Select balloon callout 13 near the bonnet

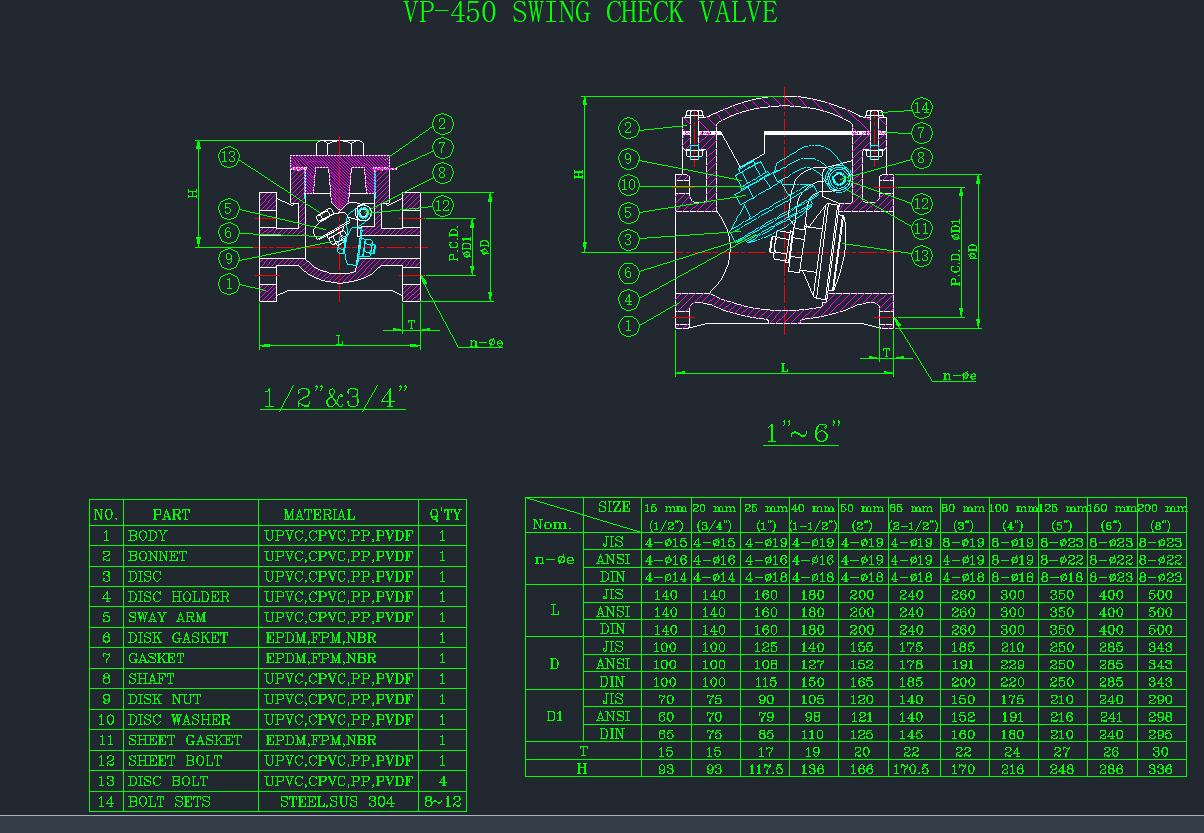[x=227, y=156]
